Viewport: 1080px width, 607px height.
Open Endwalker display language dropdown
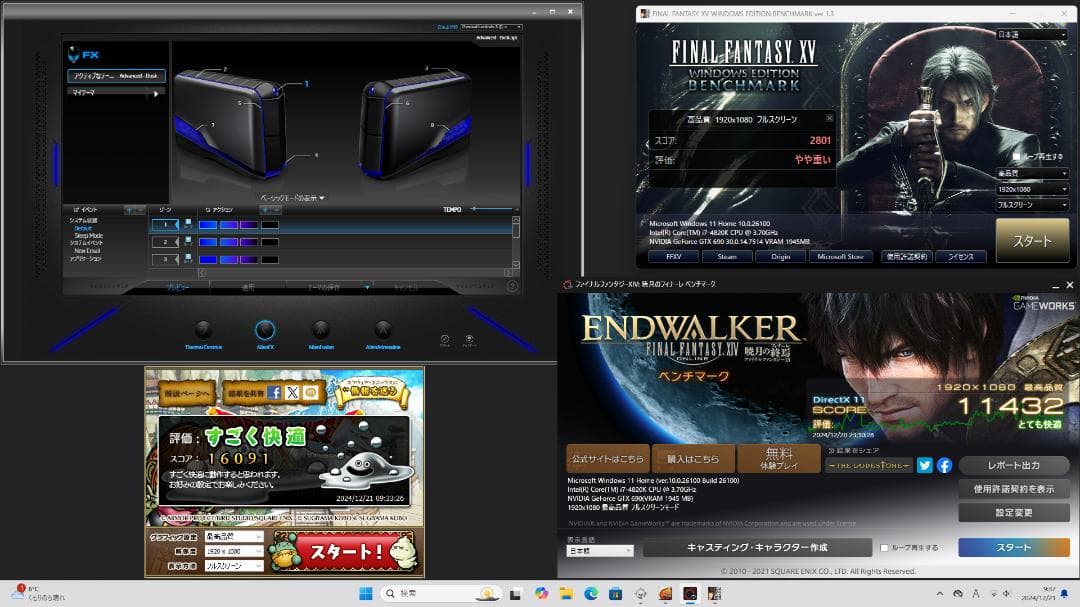pos(600,551)
